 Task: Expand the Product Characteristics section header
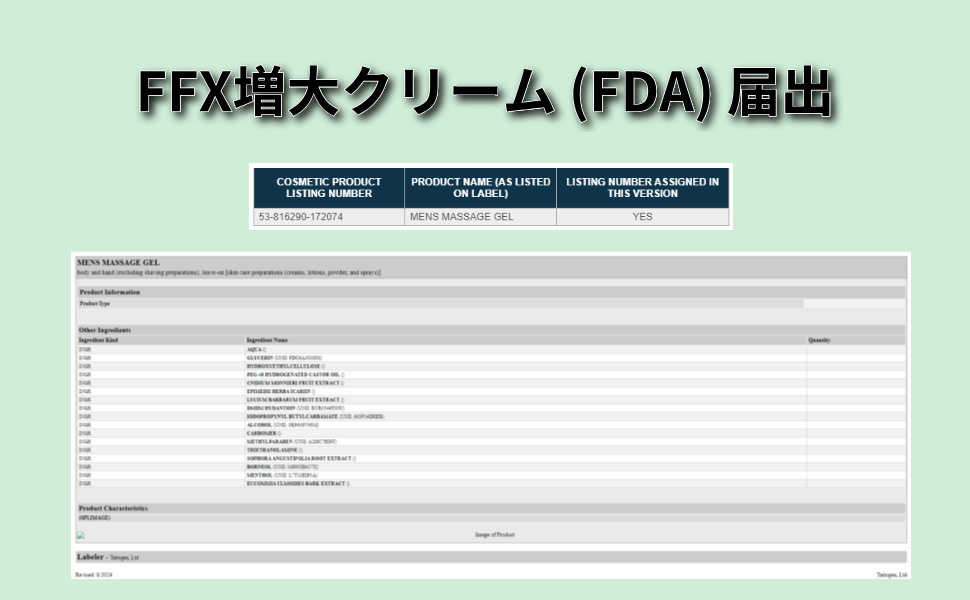(113, 508)
